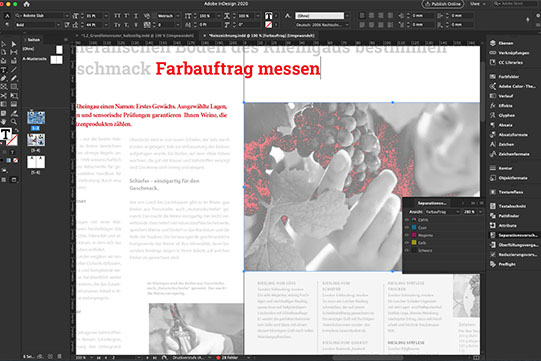Open the Überfüllungsvorgaben panel
This screenshot has width=541, height=361.
click(x=518, y=245)
